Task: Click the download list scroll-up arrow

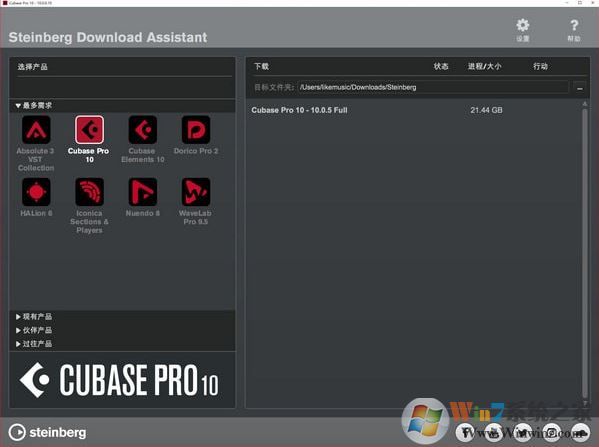Action: 585,104
